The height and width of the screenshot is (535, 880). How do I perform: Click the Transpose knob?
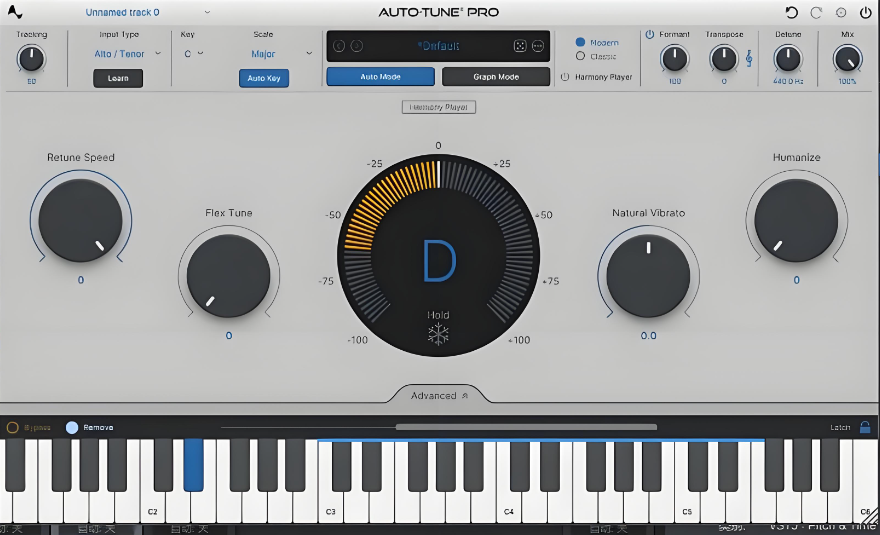(x=724, y=59)
